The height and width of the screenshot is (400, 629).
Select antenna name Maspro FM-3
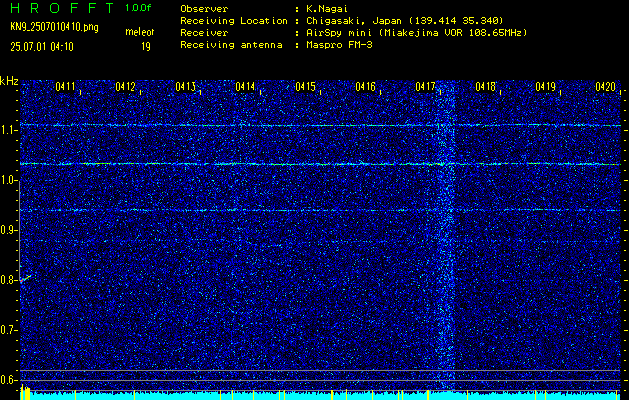point(339,45)
